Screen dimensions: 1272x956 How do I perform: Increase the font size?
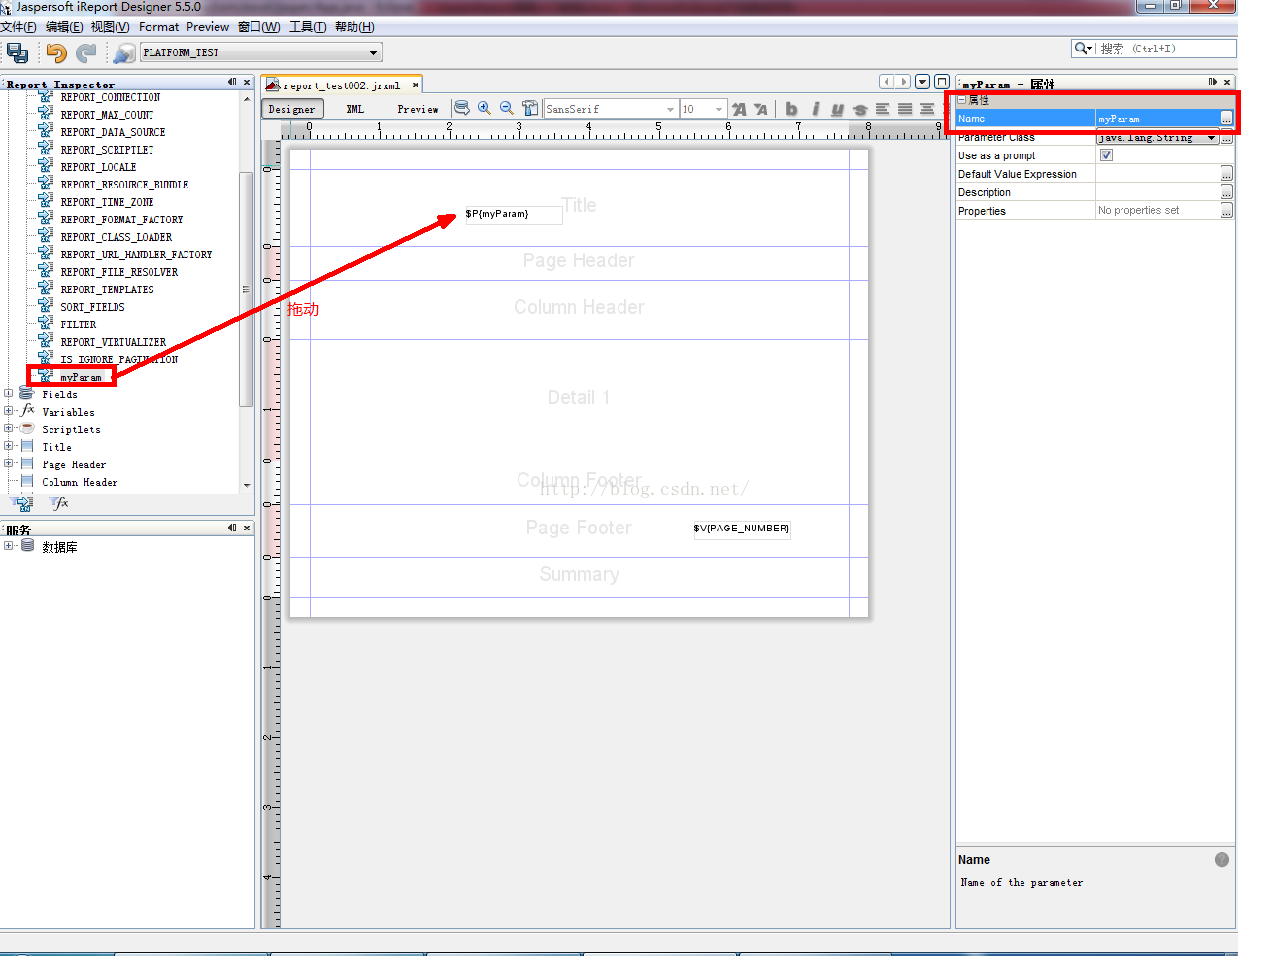pyautogui.click(x=739, y=109)
